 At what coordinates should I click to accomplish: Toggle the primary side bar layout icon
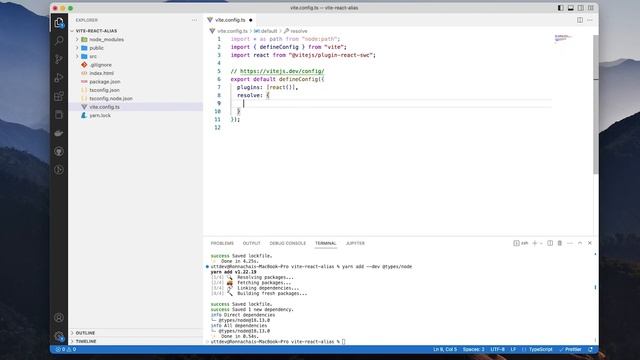561,8
